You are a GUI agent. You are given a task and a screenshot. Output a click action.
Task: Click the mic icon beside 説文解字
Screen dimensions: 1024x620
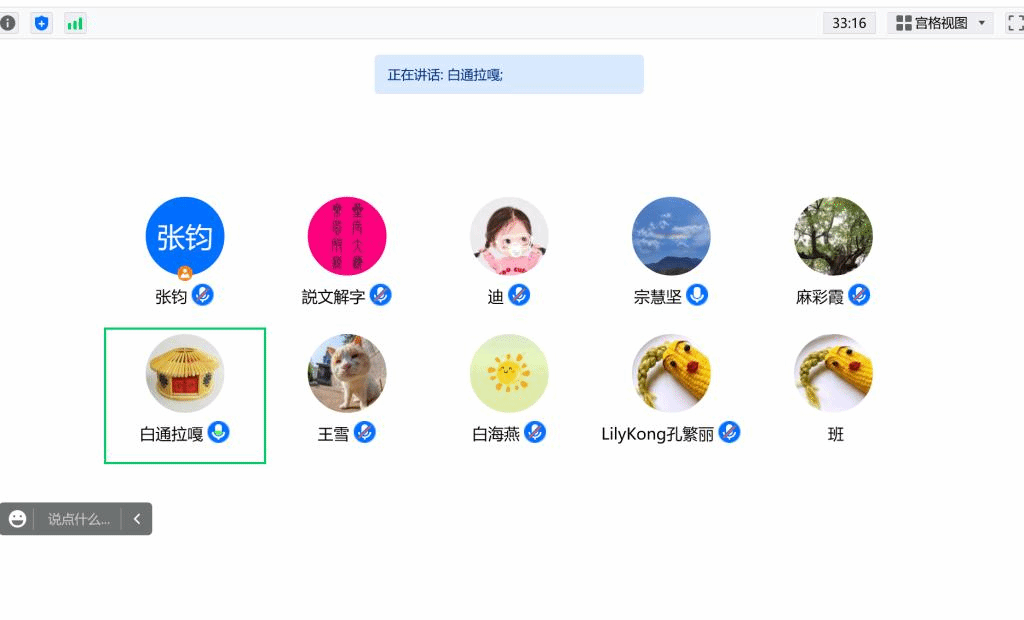click(x=381, y=295)
